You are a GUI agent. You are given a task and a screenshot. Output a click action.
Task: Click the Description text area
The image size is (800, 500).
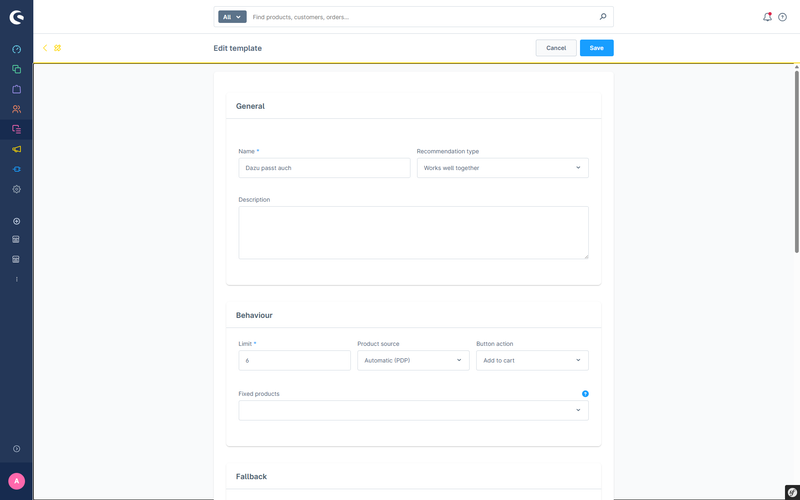(413, 232)
